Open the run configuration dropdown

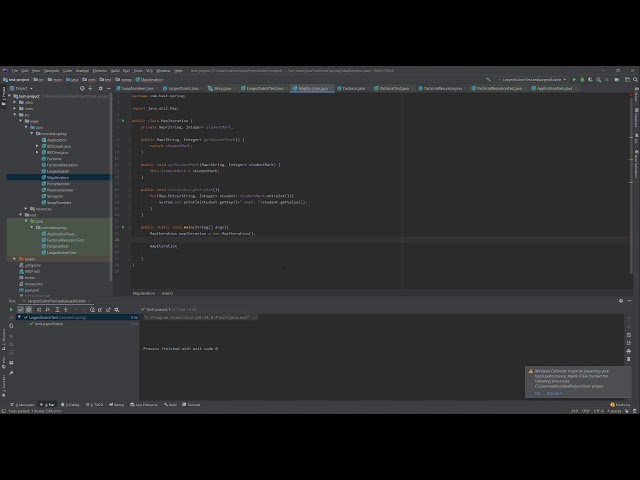pyautogui.click(x=532, y=80)
